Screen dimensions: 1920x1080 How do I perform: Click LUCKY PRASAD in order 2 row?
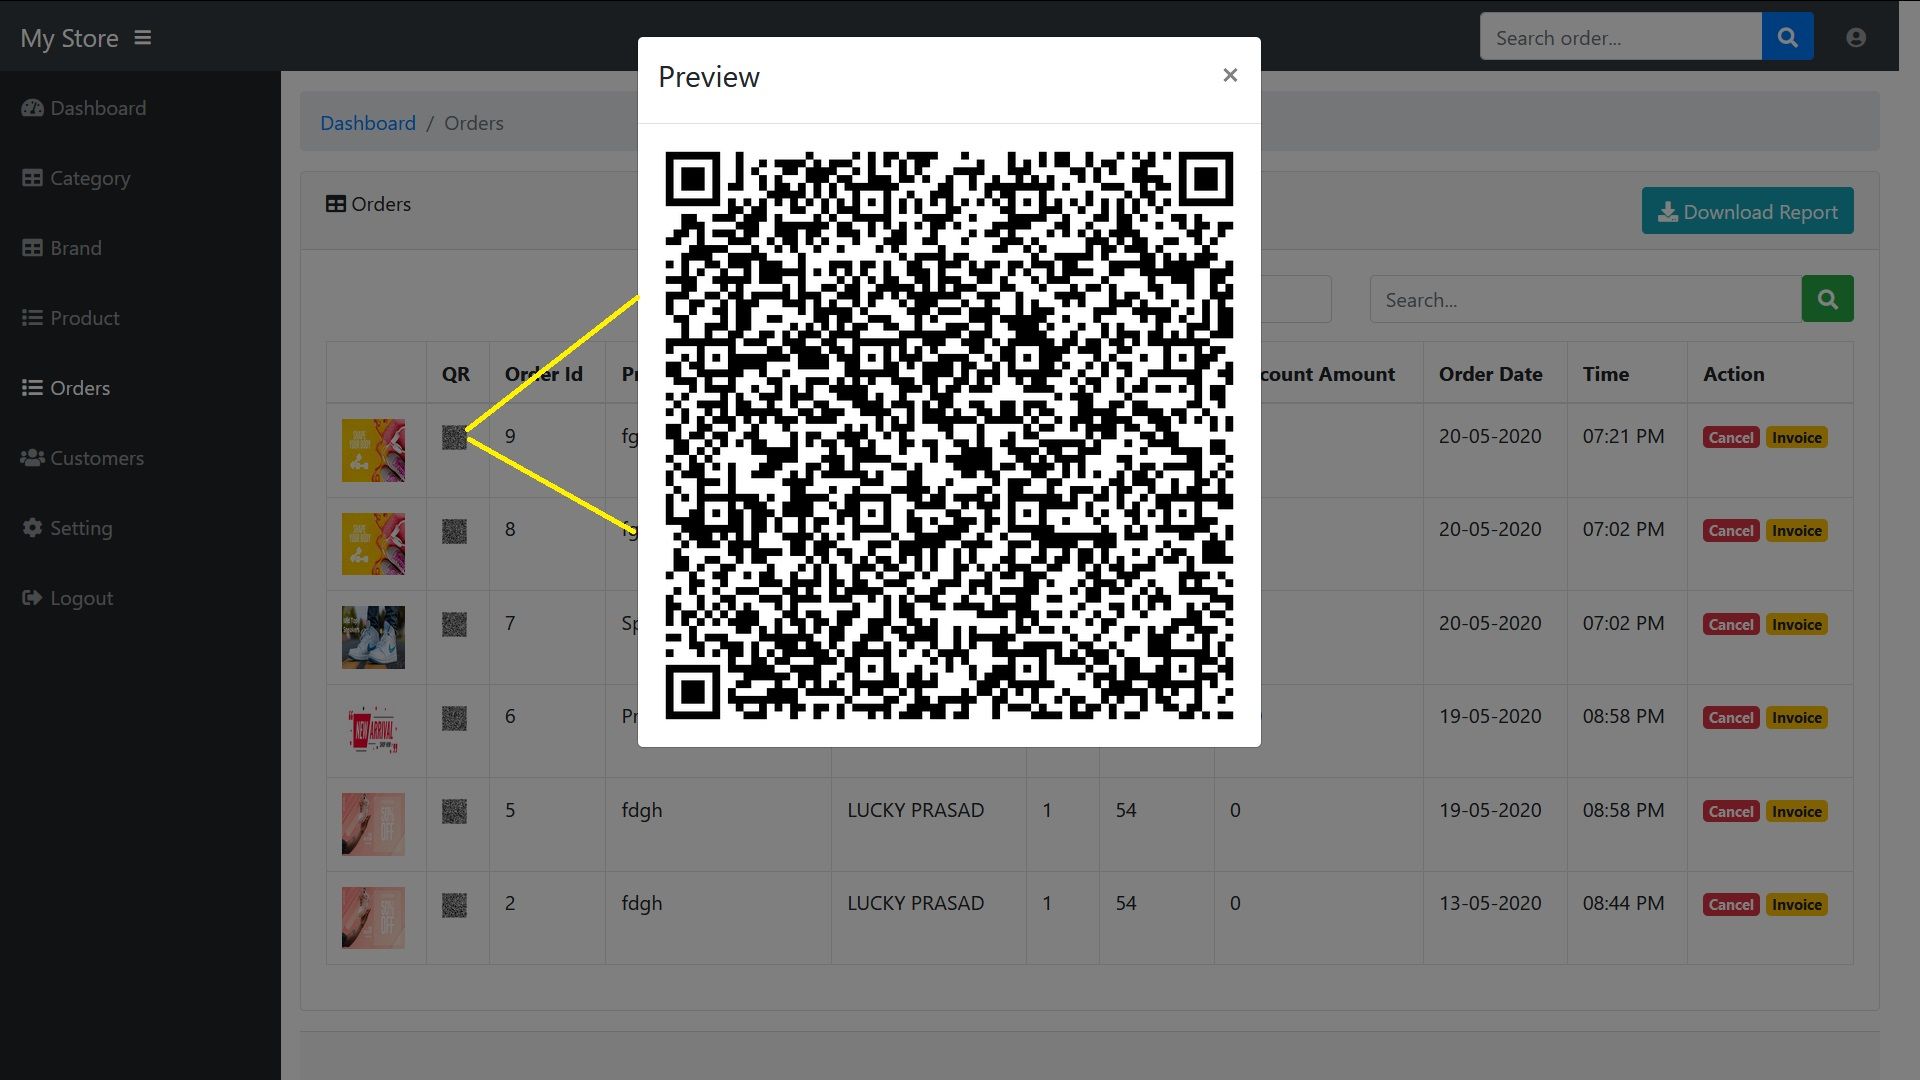pos(915,903)
